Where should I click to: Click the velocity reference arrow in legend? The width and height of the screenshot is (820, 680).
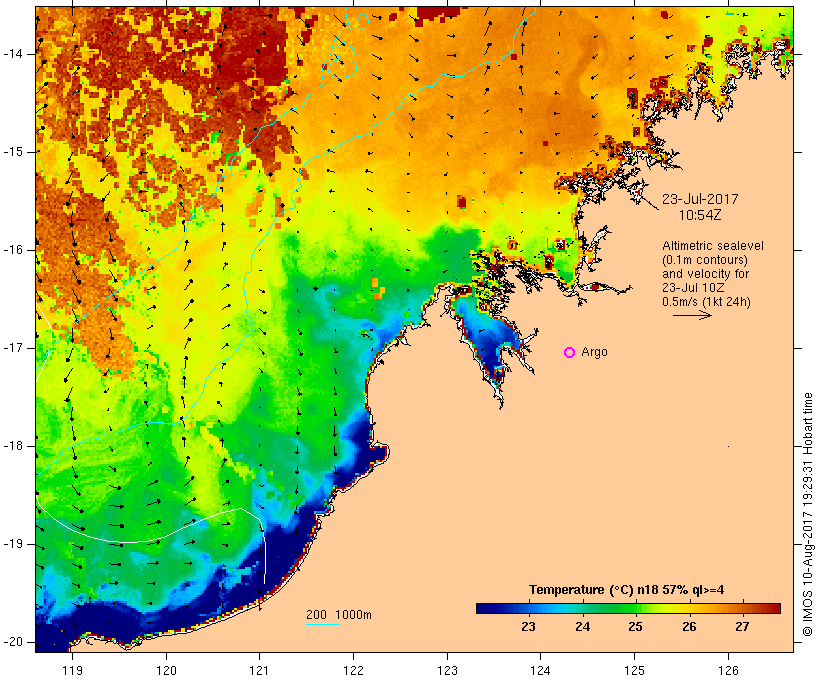click(692, 315)
